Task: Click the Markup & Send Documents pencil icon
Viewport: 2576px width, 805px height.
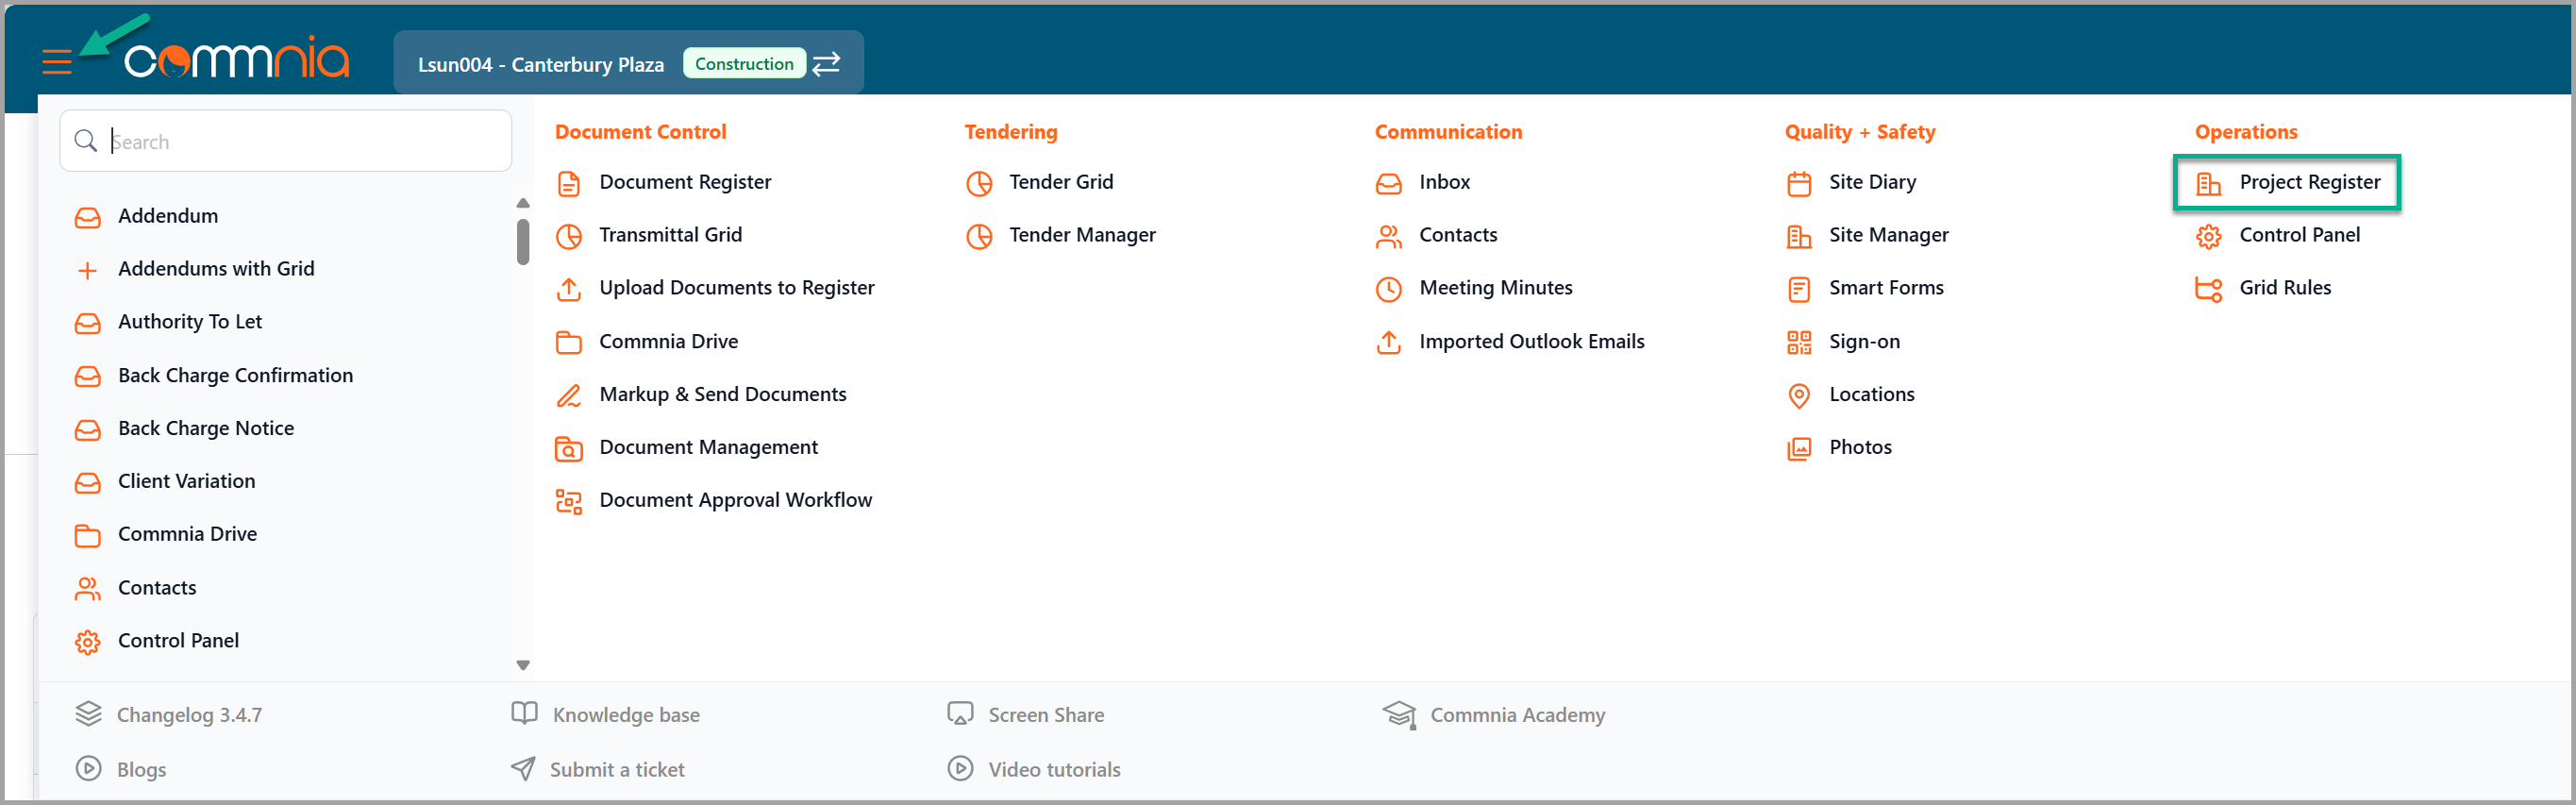Action: tap(568, 395)
